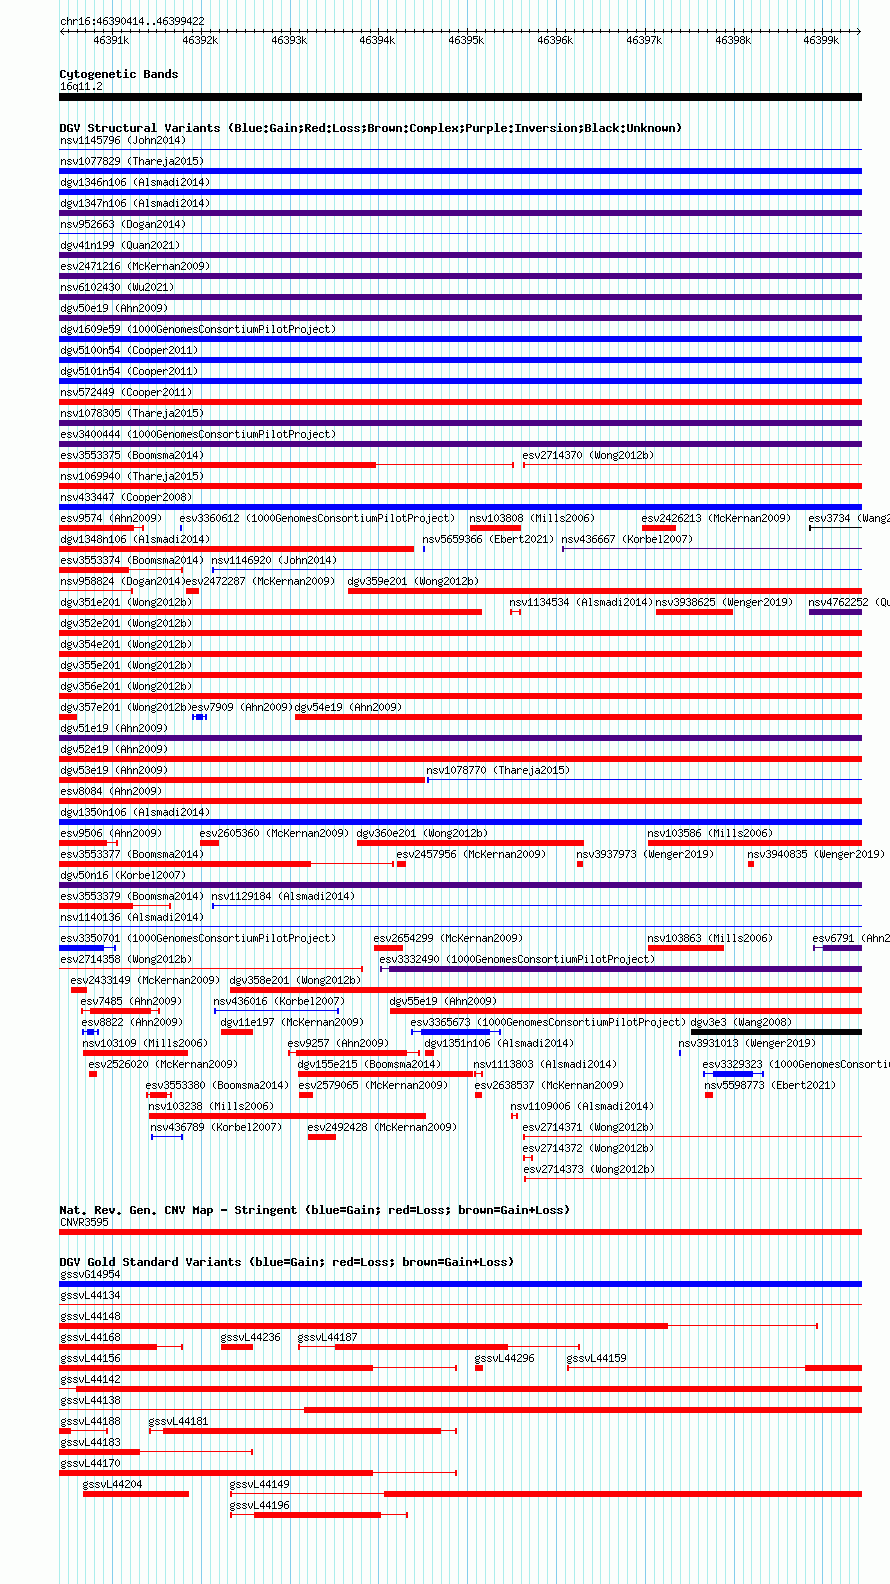
Task: Click nsv1134534 (Alsmadi2014) label
Action: coord(581,602)
